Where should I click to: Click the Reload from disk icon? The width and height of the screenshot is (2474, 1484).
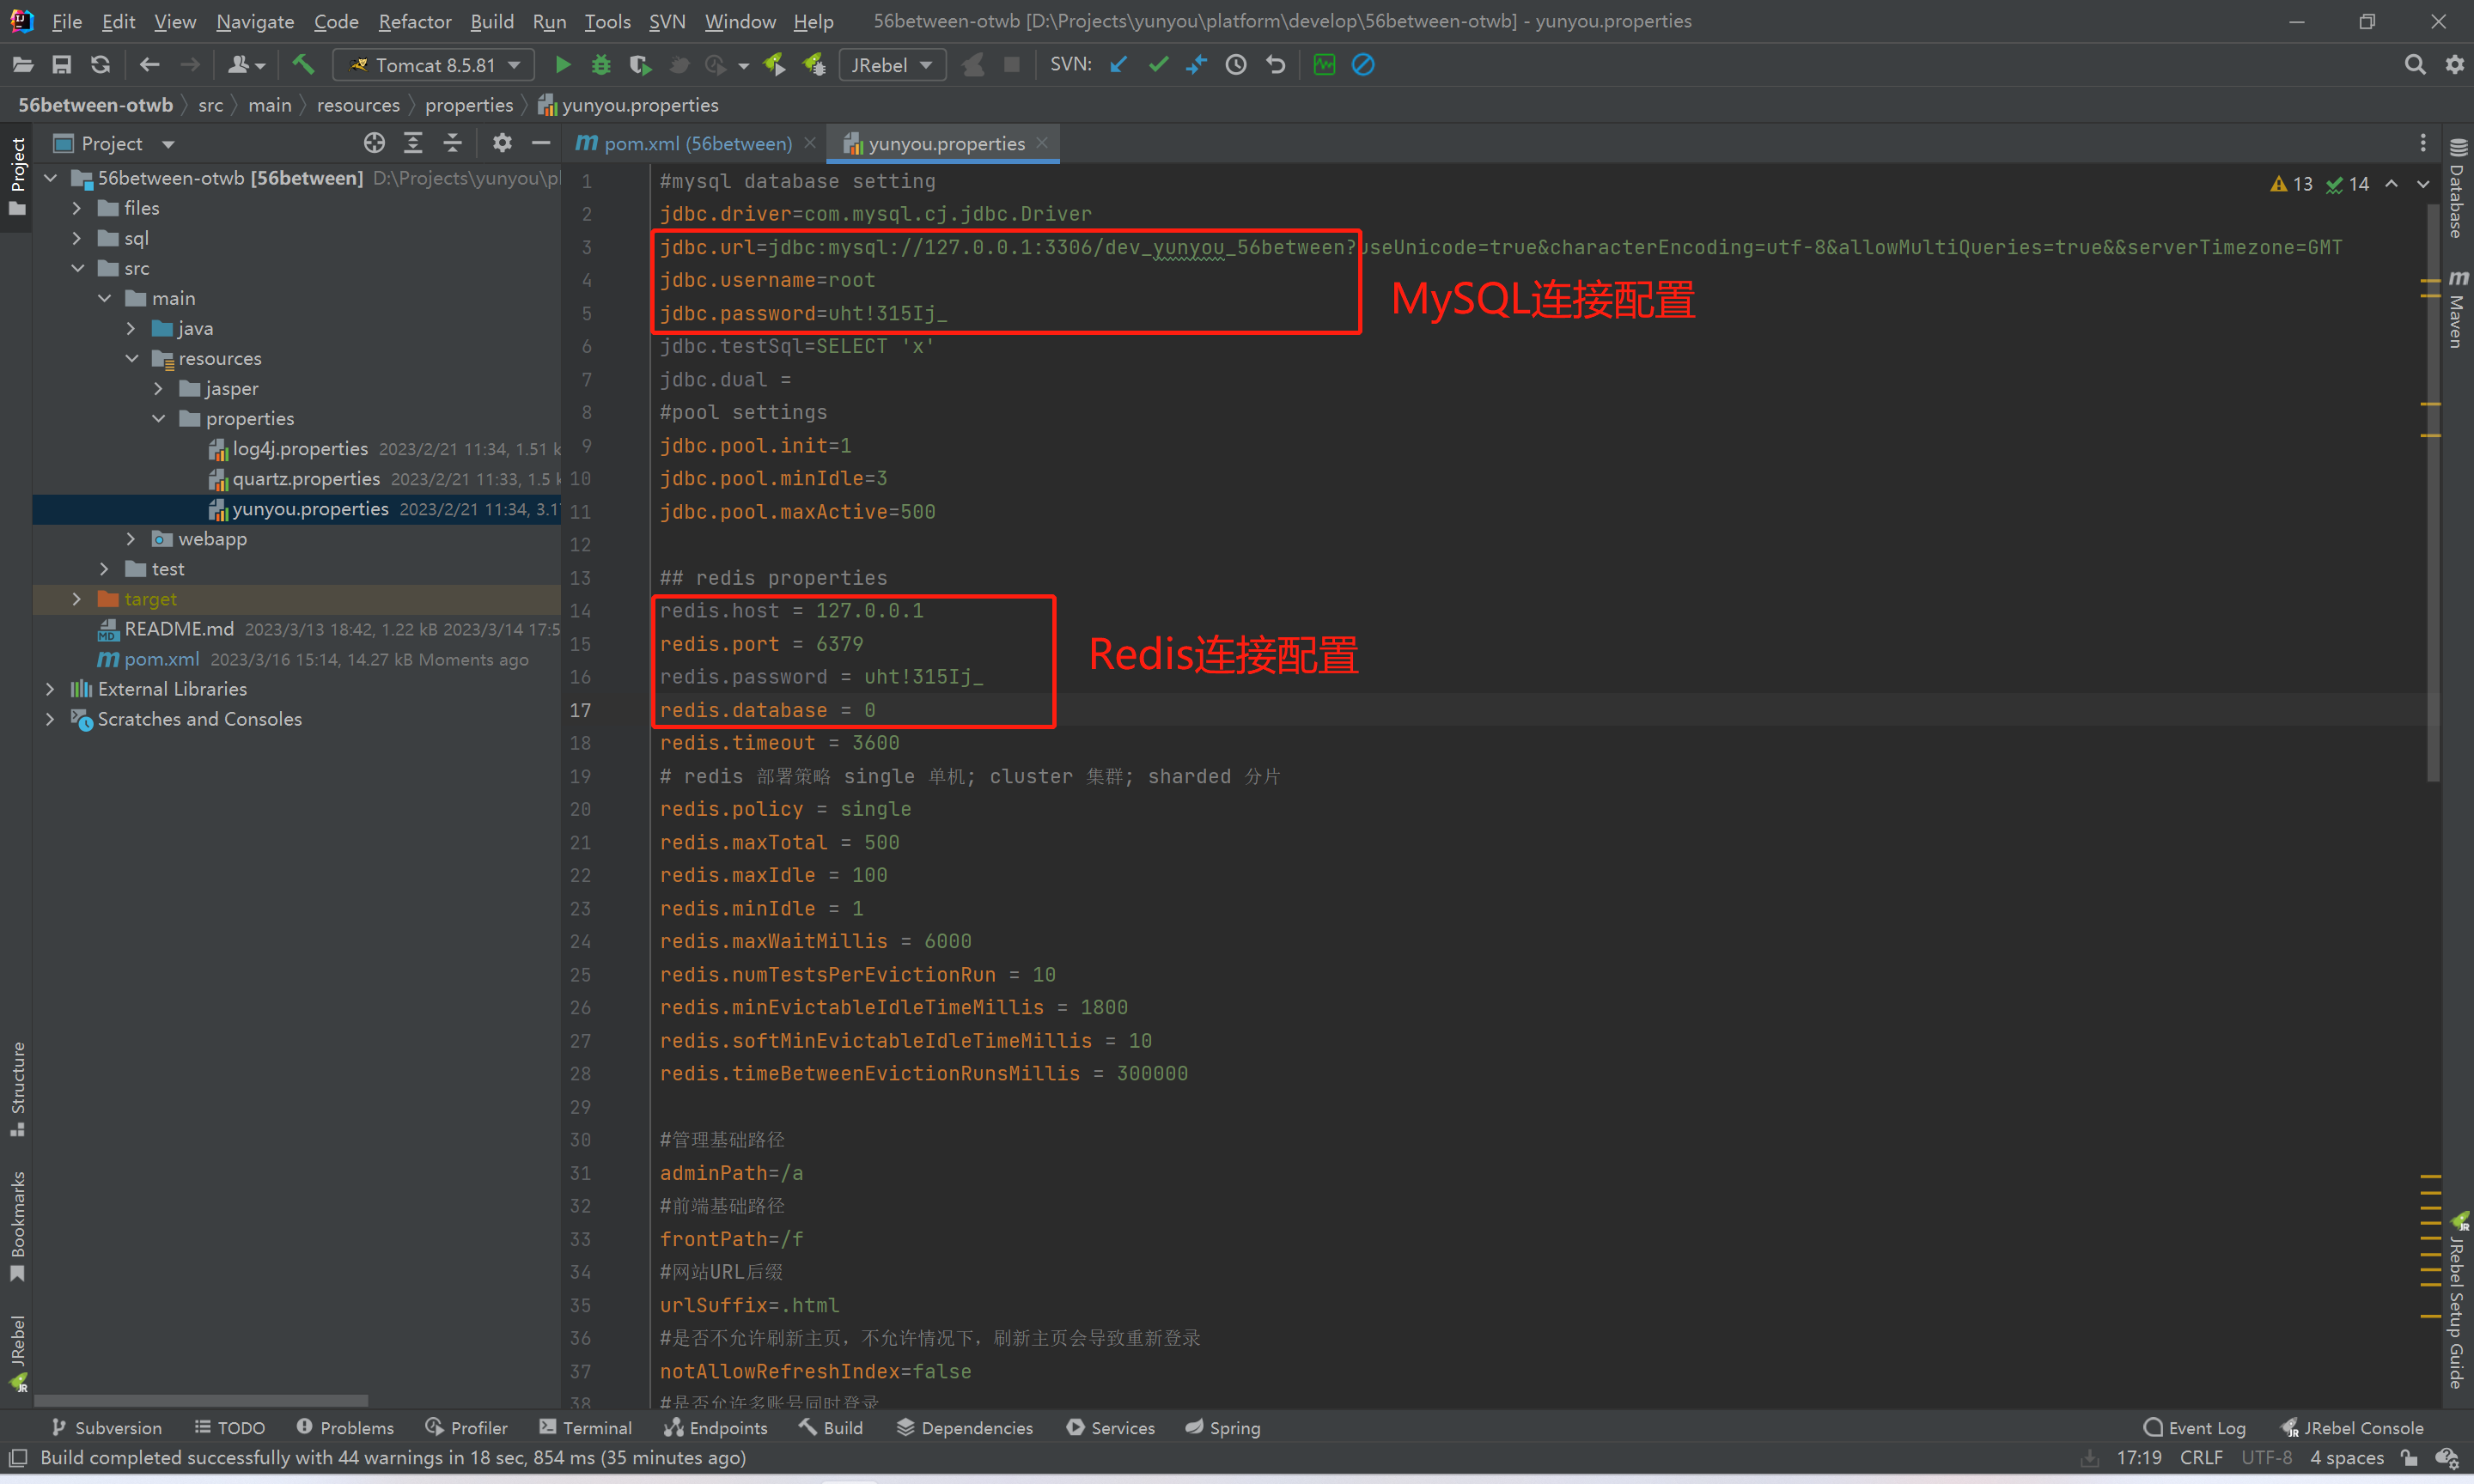tap(100, 65)
